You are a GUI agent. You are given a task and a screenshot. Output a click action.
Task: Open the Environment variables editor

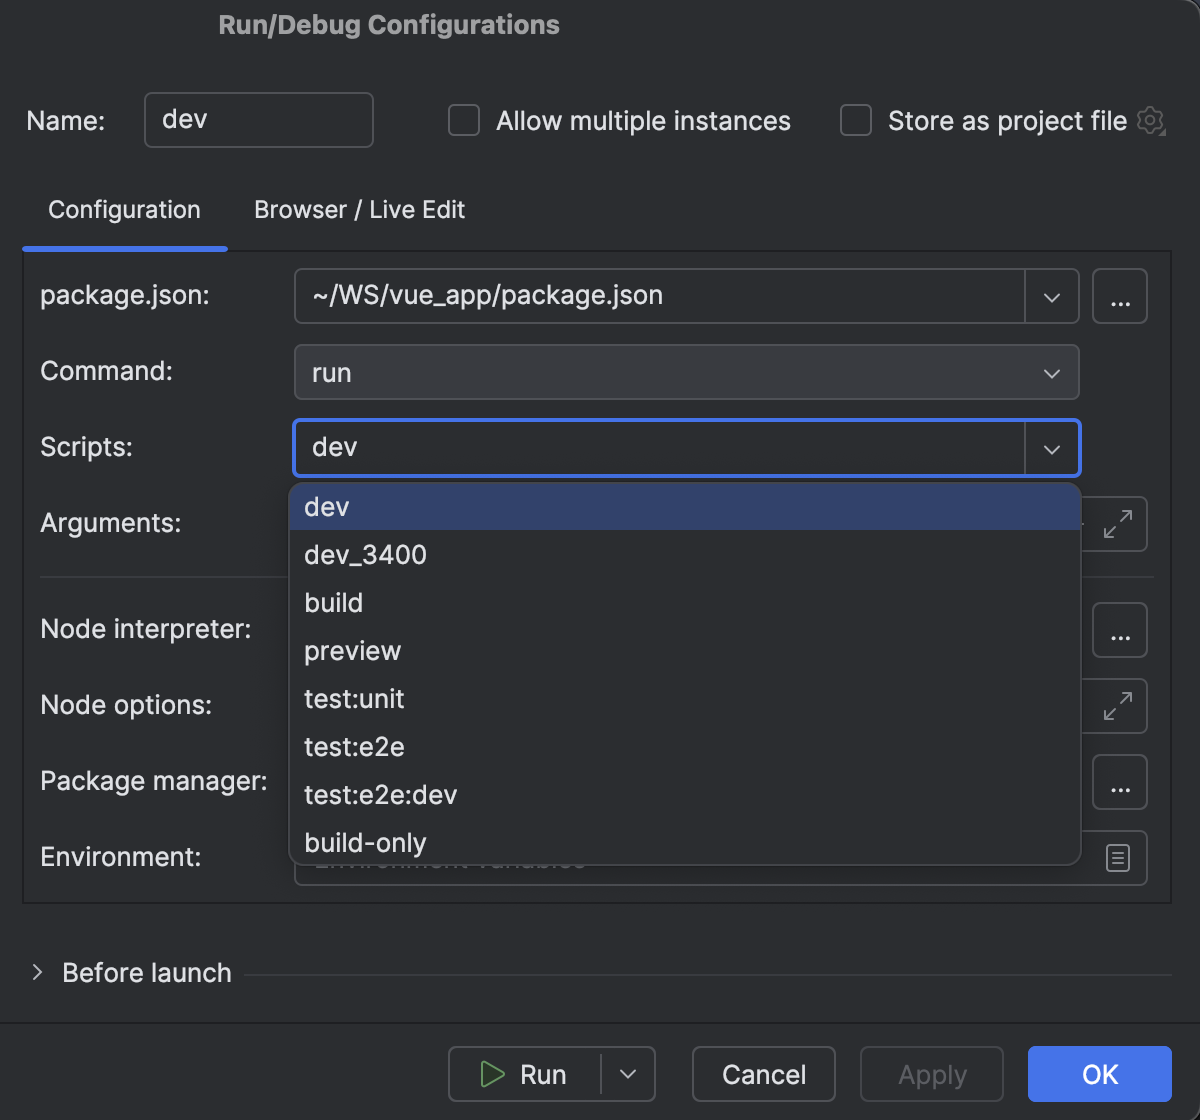click(x=1119, y=858)
